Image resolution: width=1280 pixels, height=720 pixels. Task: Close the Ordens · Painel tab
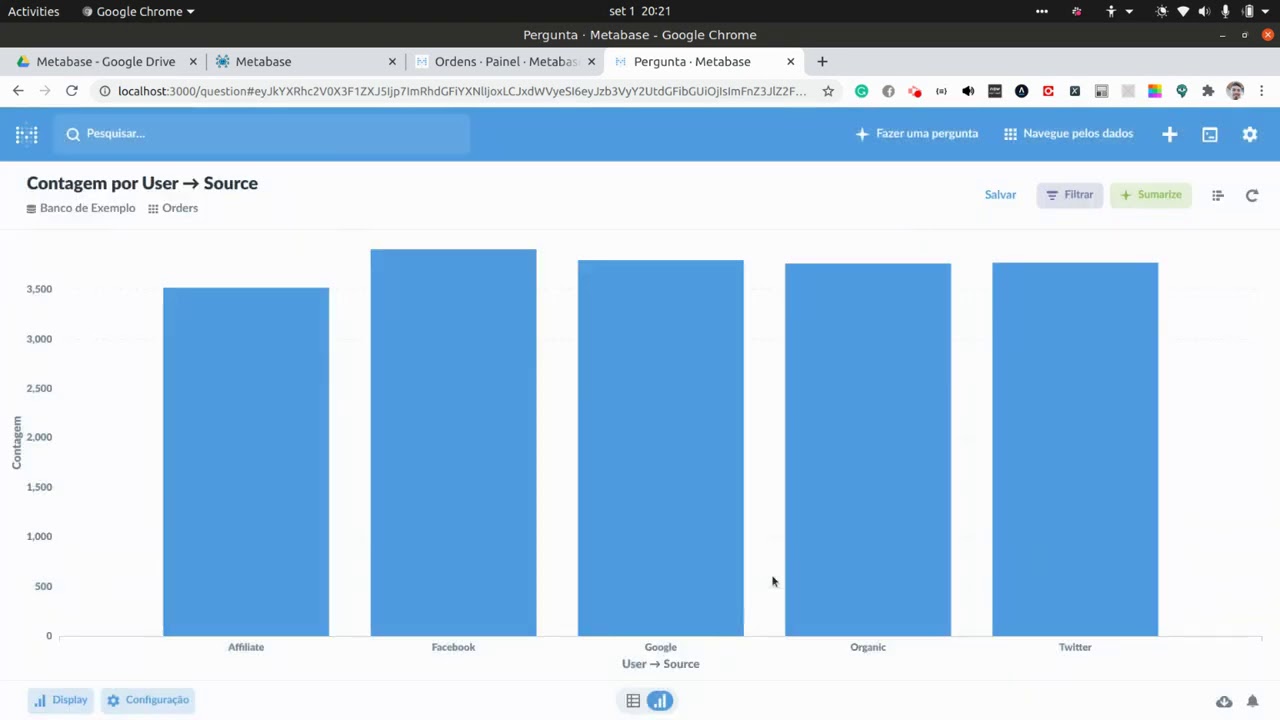click(591, 62)
